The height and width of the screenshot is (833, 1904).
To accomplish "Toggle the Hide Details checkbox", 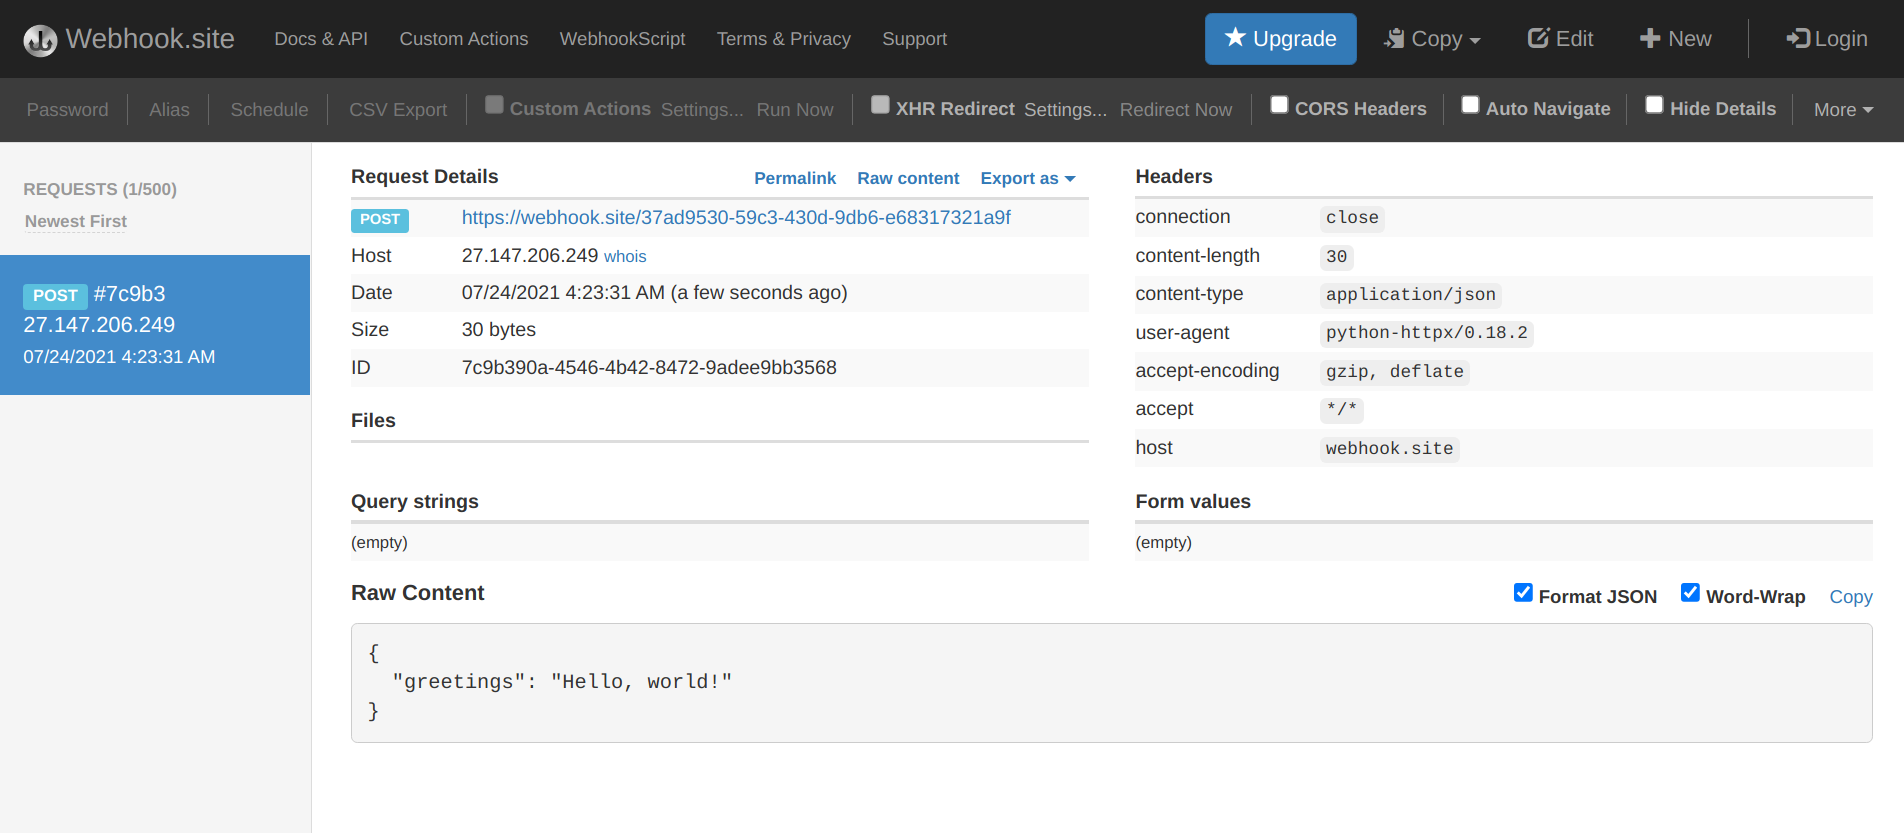I will pyautogui.click(x=1654, y=105).
